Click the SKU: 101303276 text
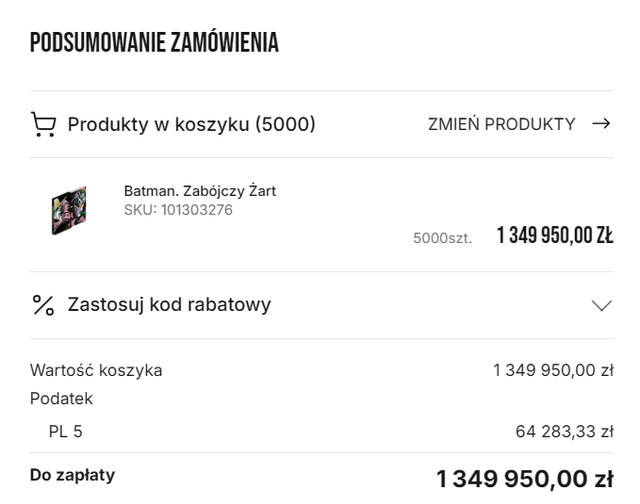The height and width of the screenshot is (504, 640). (x=178, y=210)
